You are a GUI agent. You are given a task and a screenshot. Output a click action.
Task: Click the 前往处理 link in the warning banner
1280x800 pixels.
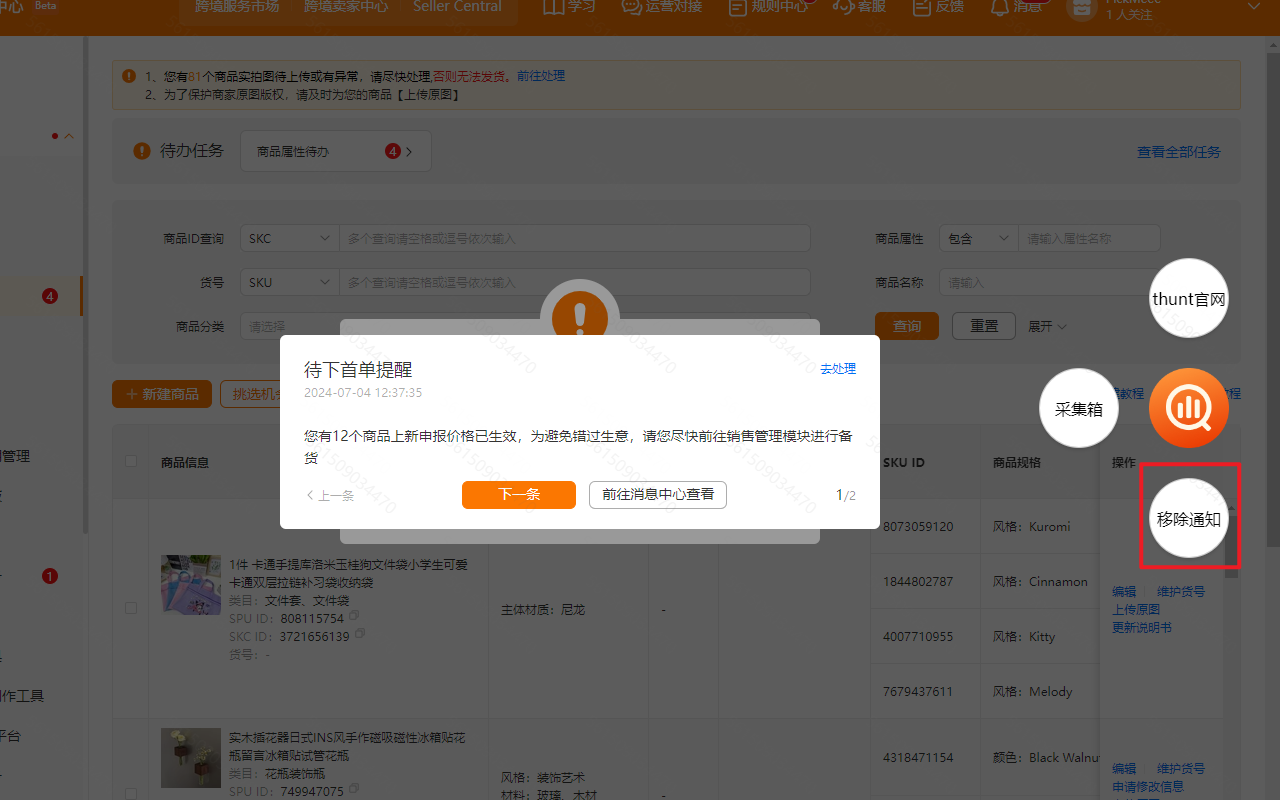tap(541, 76)
